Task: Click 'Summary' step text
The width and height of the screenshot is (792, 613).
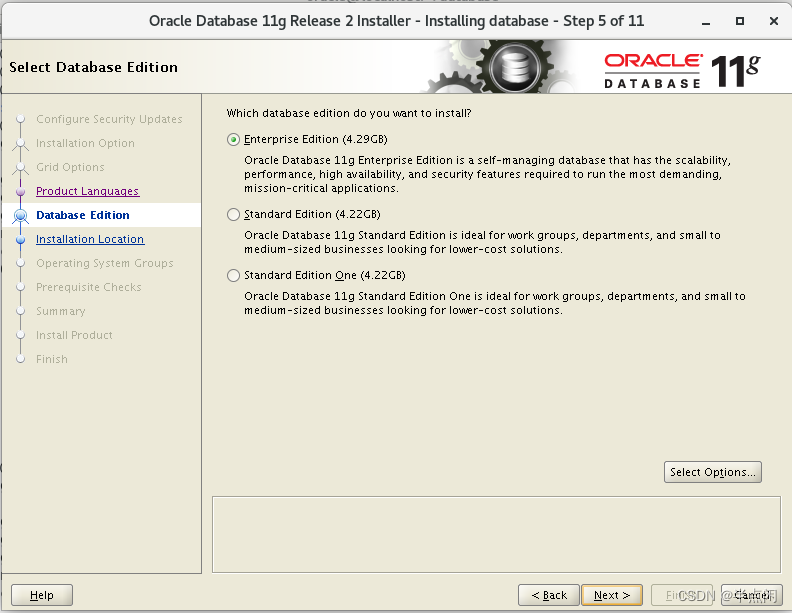Action: (x=61, y=311)
